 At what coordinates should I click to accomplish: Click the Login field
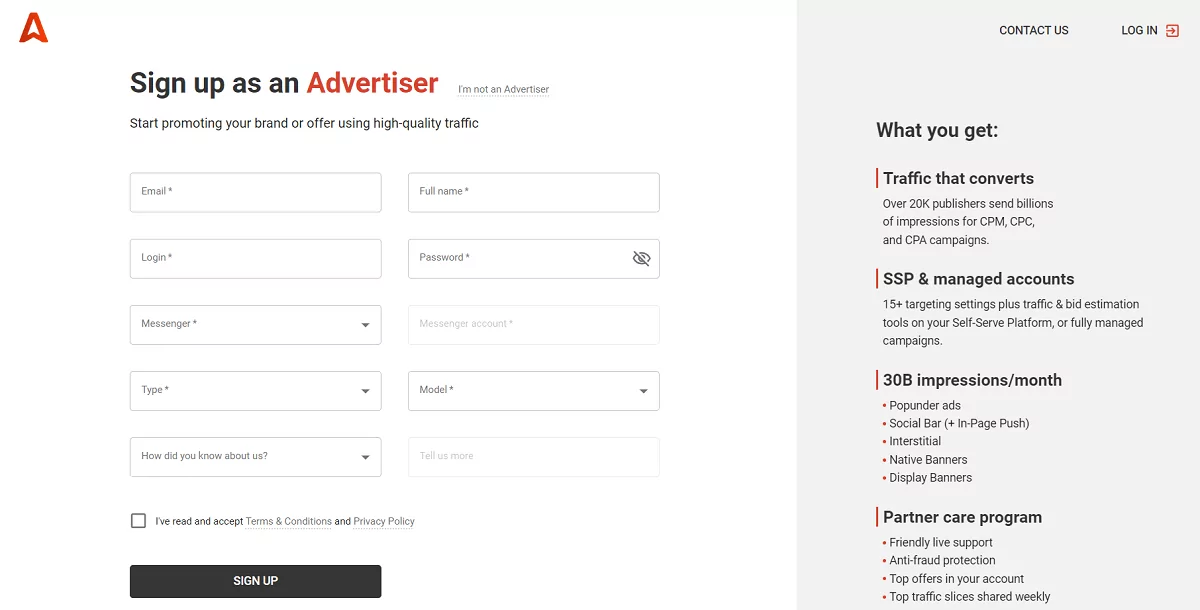pos(255,258)
